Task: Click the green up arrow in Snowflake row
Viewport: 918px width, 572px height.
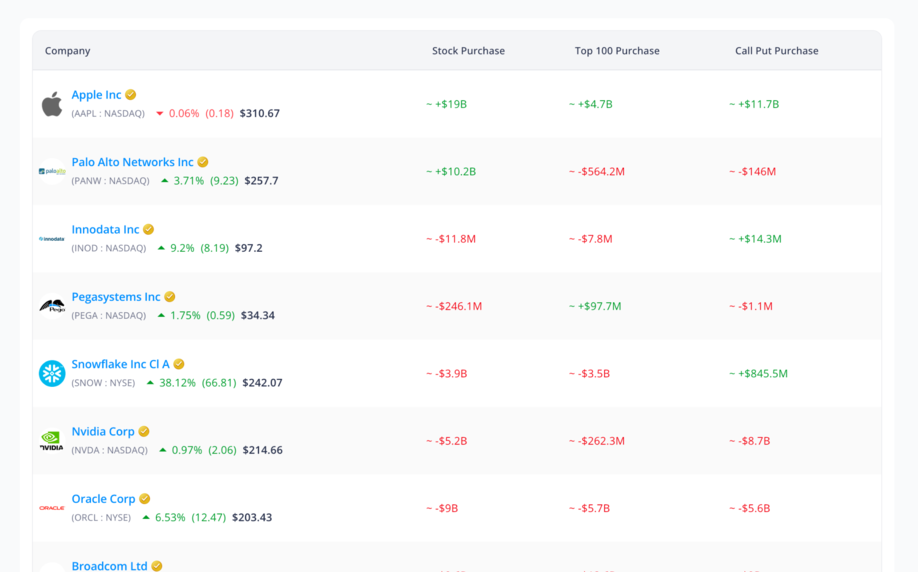Action: [150, 382]
